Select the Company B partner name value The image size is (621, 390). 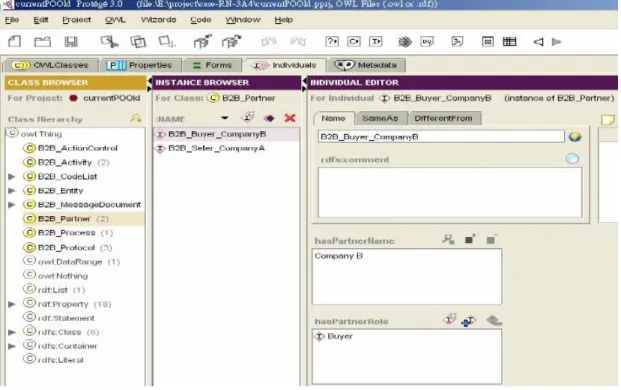click(339, 256)
